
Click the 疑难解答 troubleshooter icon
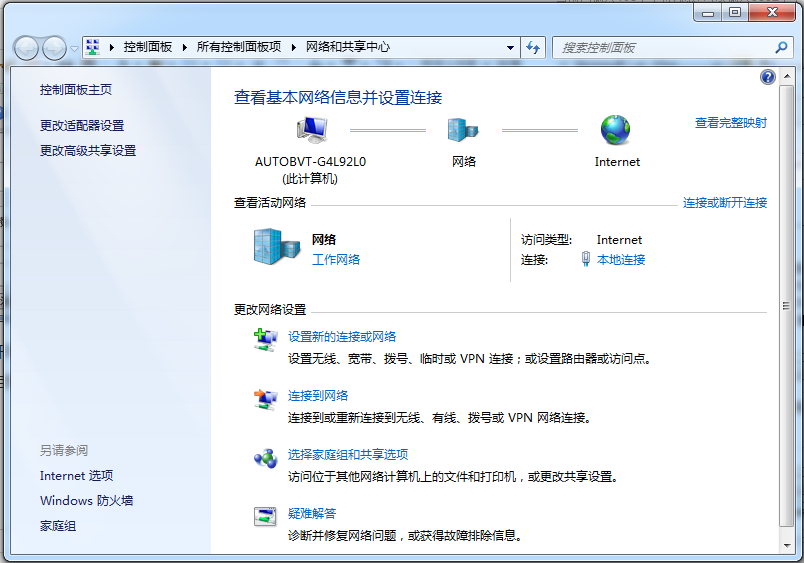265,517
